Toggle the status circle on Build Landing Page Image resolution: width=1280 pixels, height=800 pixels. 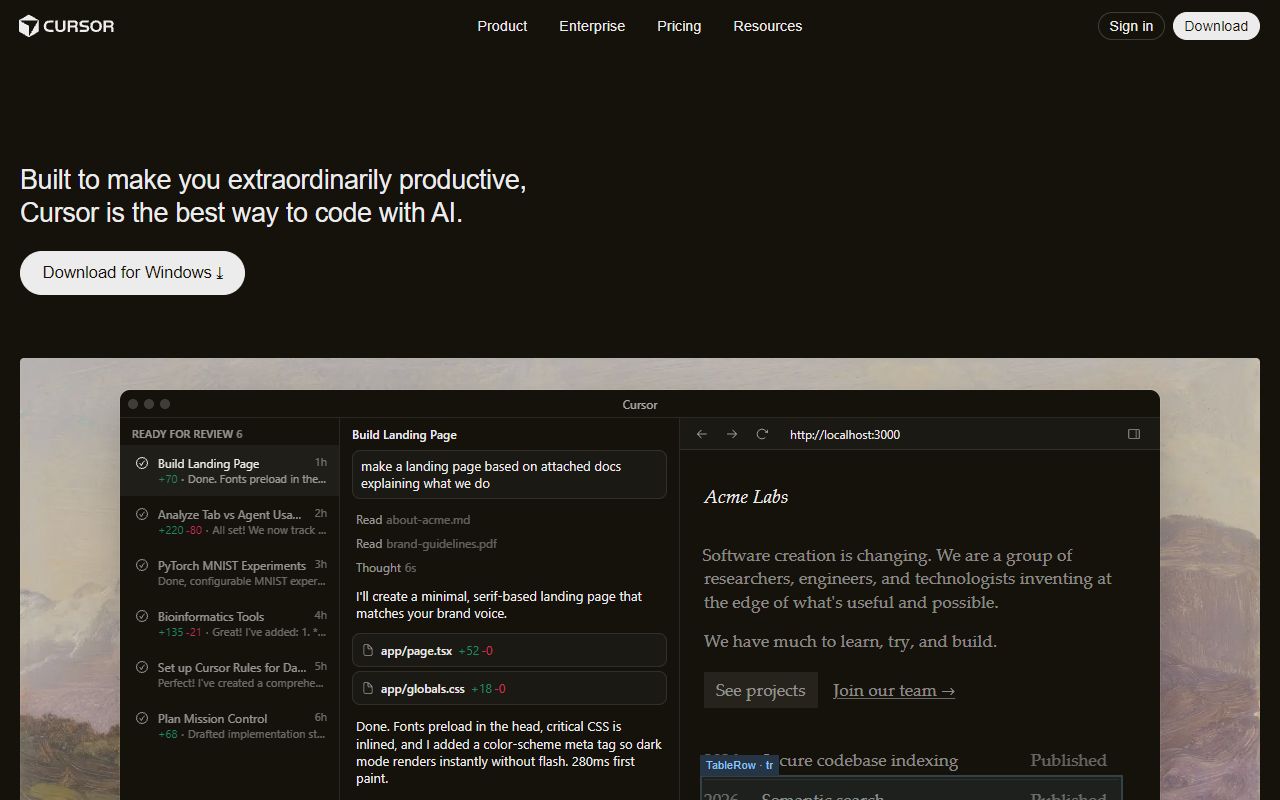141,462
